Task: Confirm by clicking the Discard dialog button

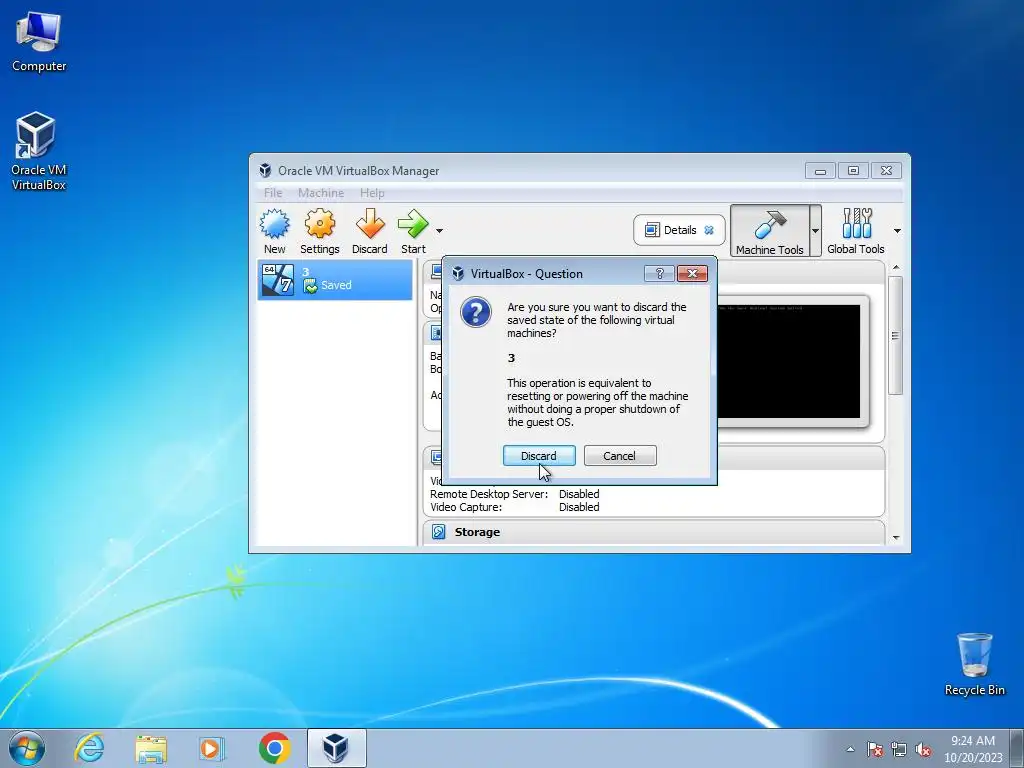Action: [539, 456]
